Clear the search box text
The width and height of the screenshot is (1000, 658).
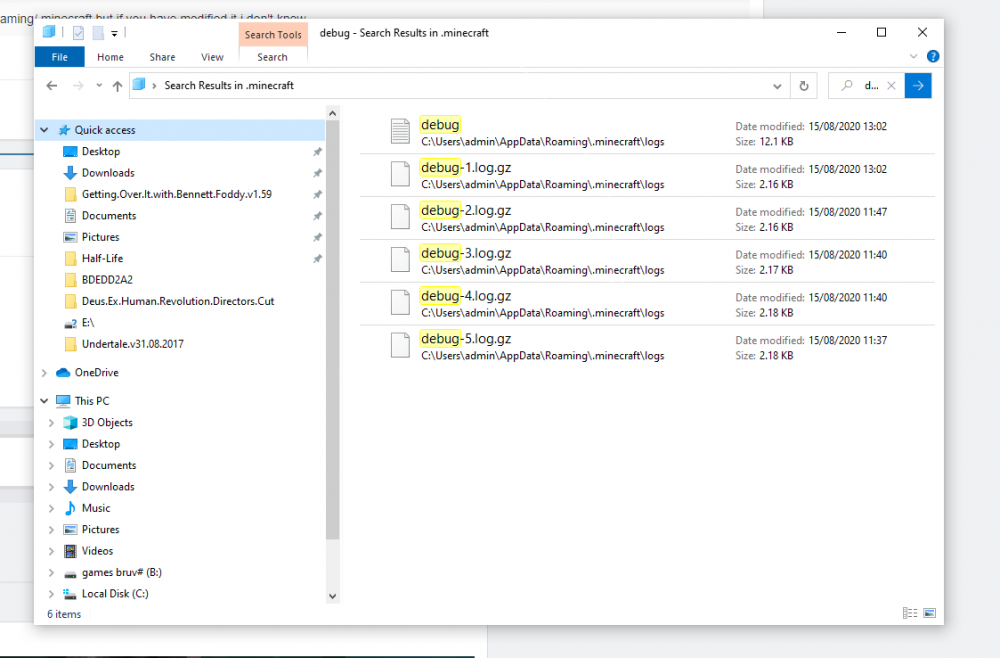(x=892, y=85)
